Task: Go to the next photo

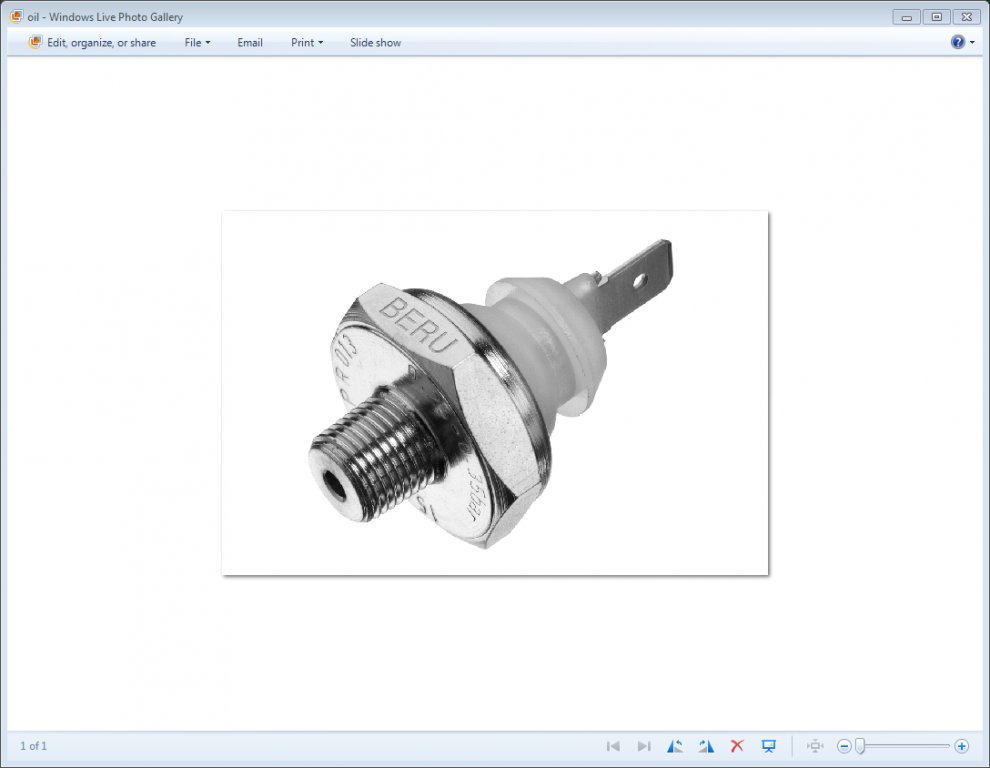Action: 643,746
